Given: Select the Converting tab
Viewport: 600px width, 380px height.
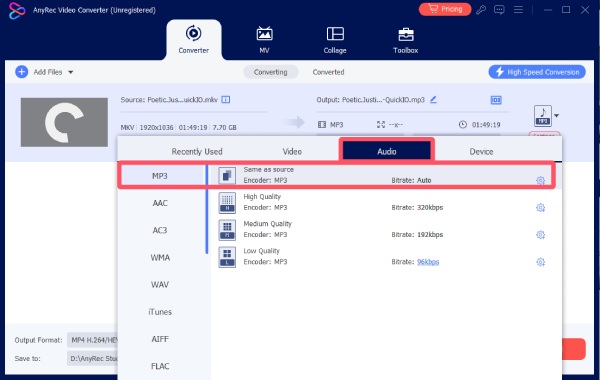Looking at the screenshot, I should (271, 72).
